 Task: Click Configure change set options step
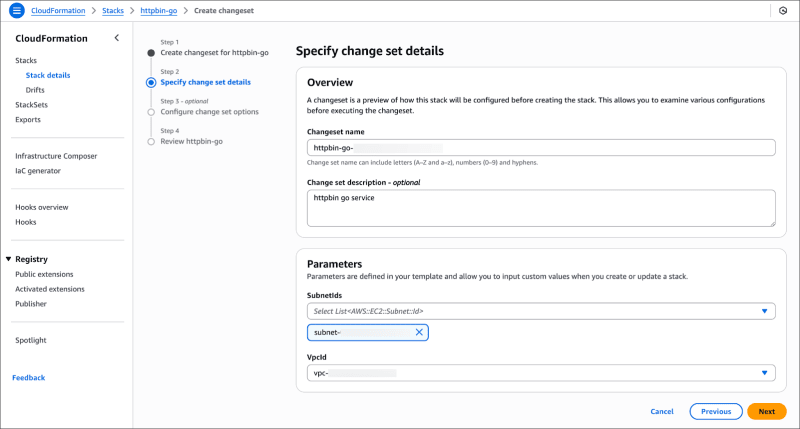210,112
